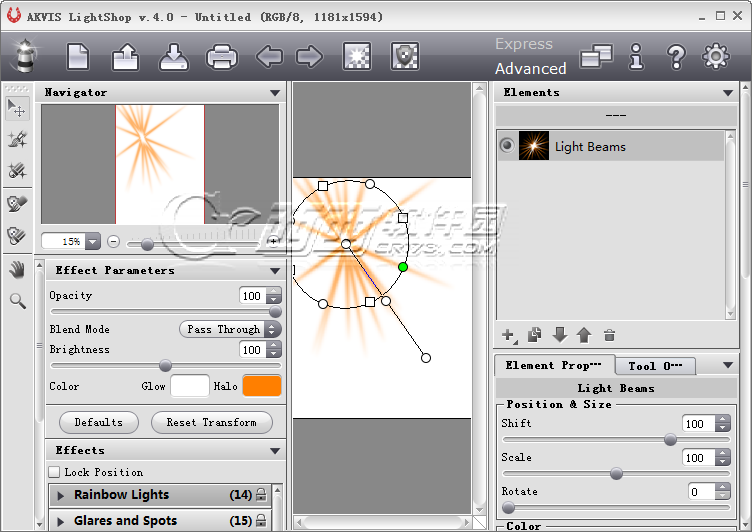Open the workspace layout windows icon
Viewport: 752px width, 532px height.
[x=596, y=57]
